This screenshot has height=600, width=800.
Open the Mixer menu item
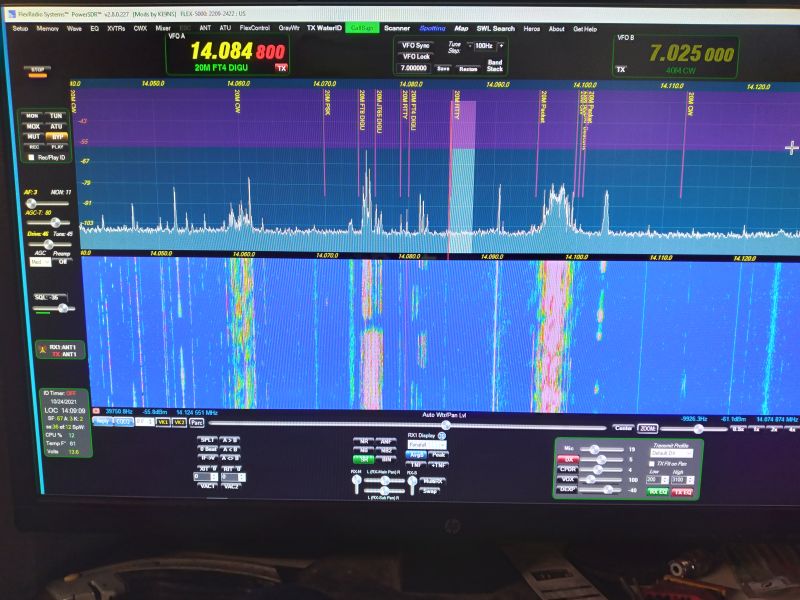[163, 28]
